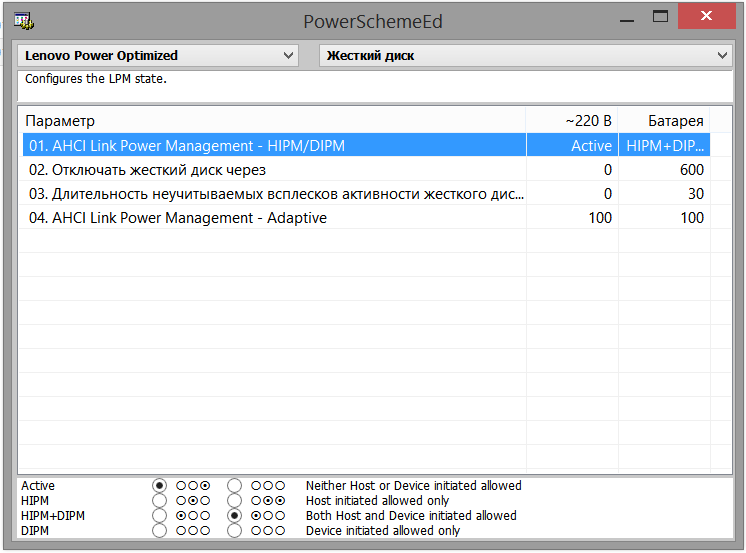Click Device initiated allowed only description
Viewport: 746px width, 553px height.
383,531
